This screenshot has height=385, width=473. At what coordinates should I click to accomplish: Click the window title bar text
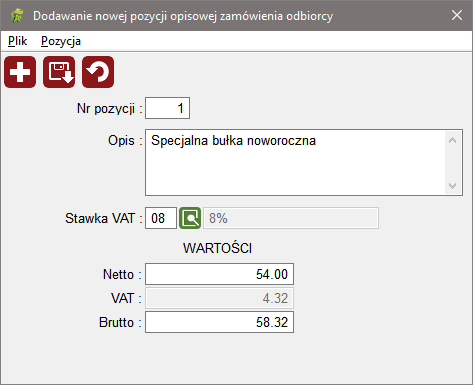tap(183, 16)
